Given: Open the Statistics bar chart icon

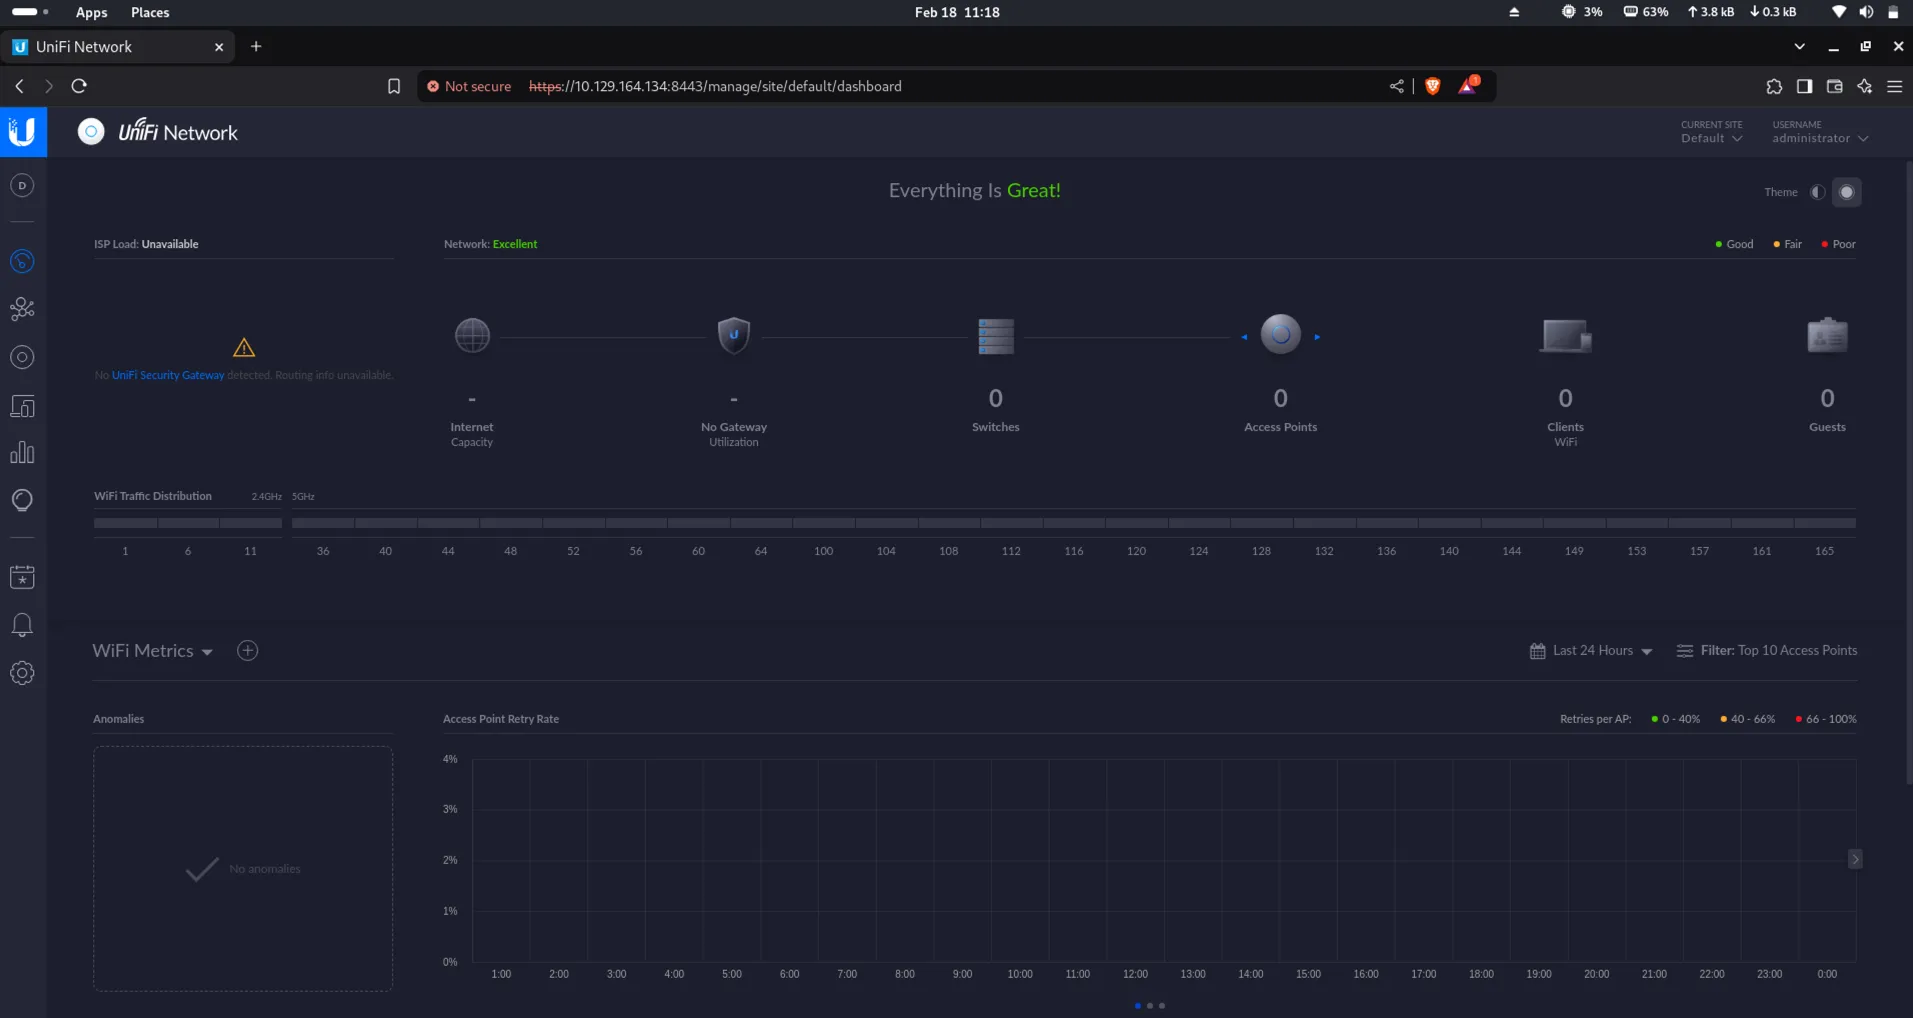Looking at the screenshot, I should coord(22,453).
